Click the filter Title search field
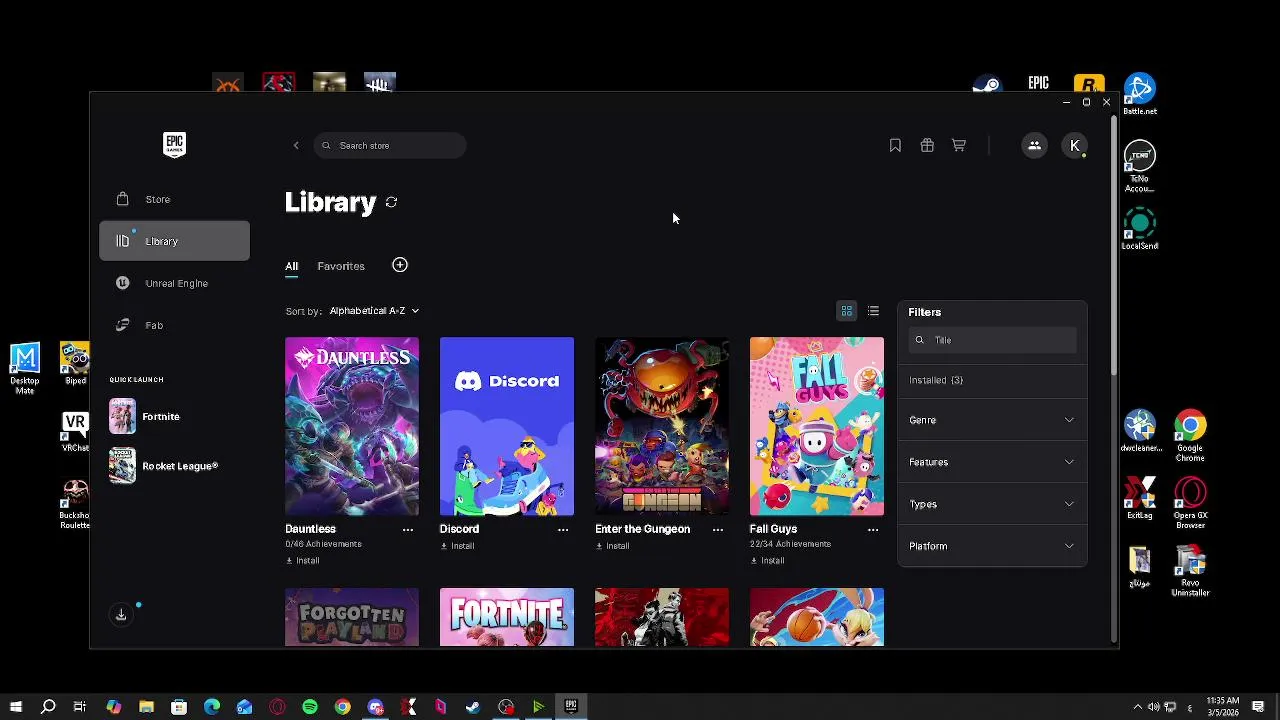 (992, 340)
